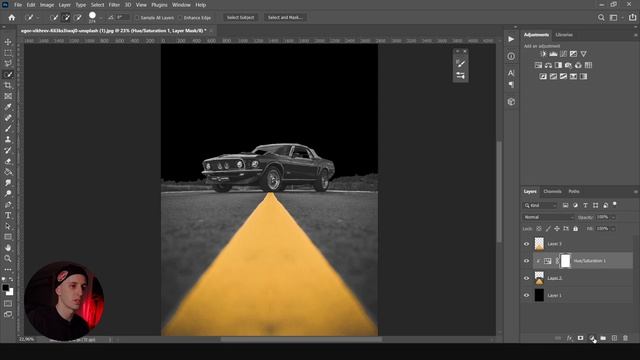Open Character panel icon in side dock

tap(511, 73)
